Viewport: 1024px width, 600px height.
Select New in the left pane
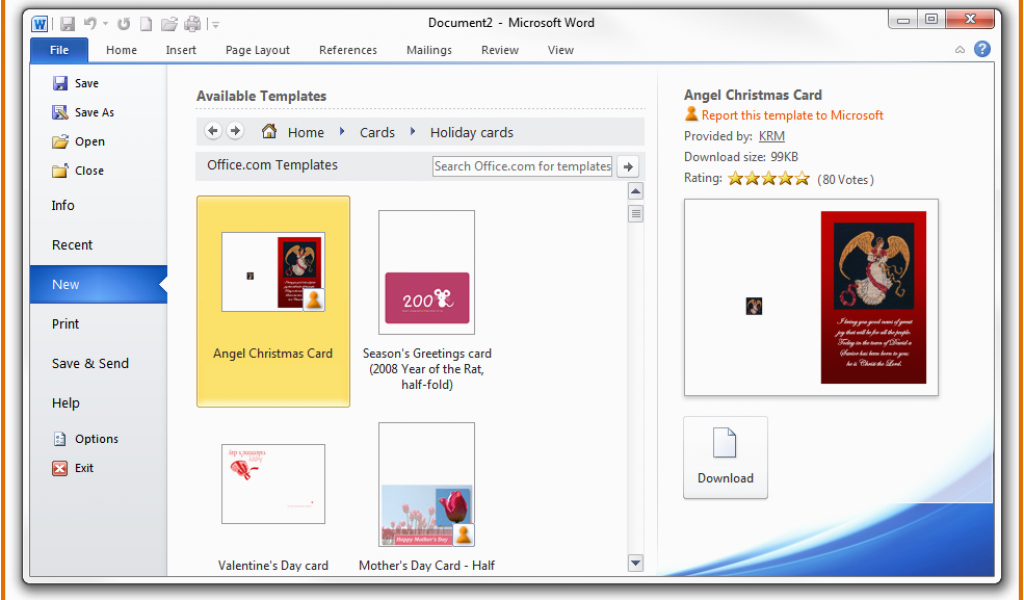pos(98,285)
